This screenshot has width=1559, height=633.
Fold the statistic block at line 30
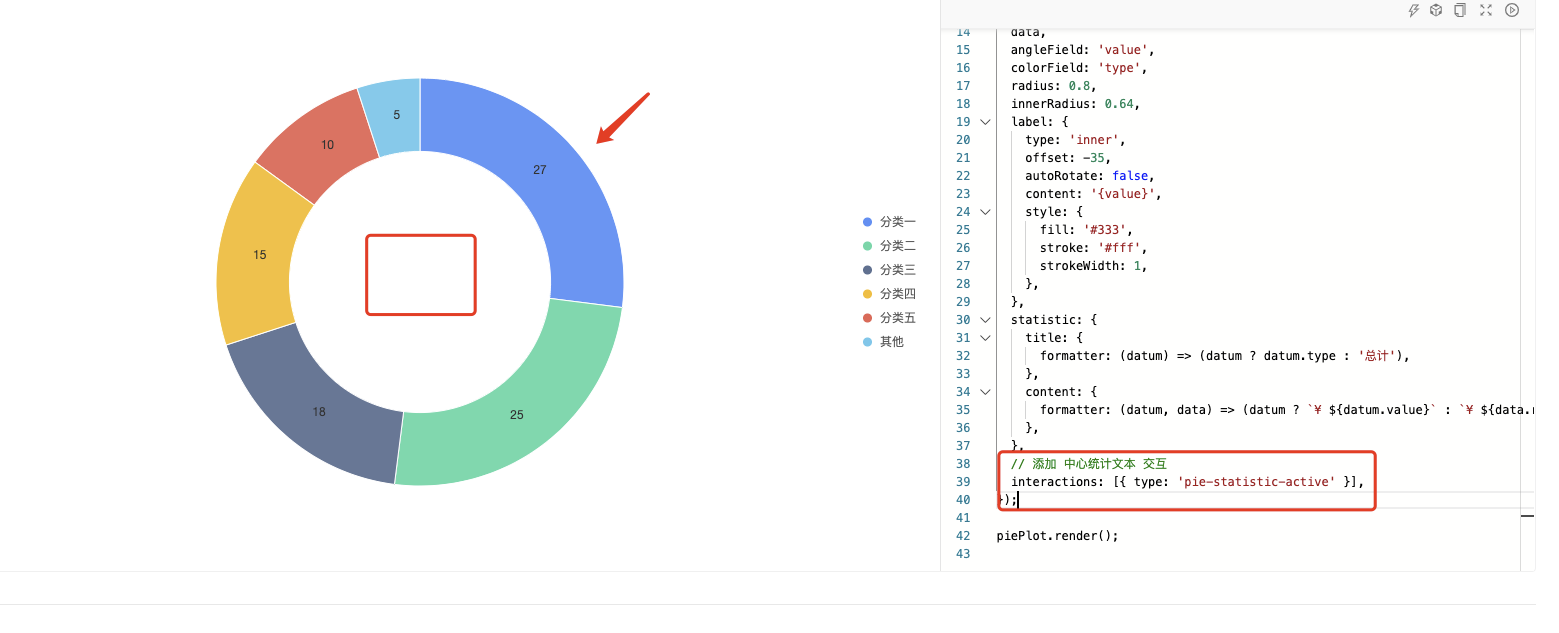coord(984,319)
